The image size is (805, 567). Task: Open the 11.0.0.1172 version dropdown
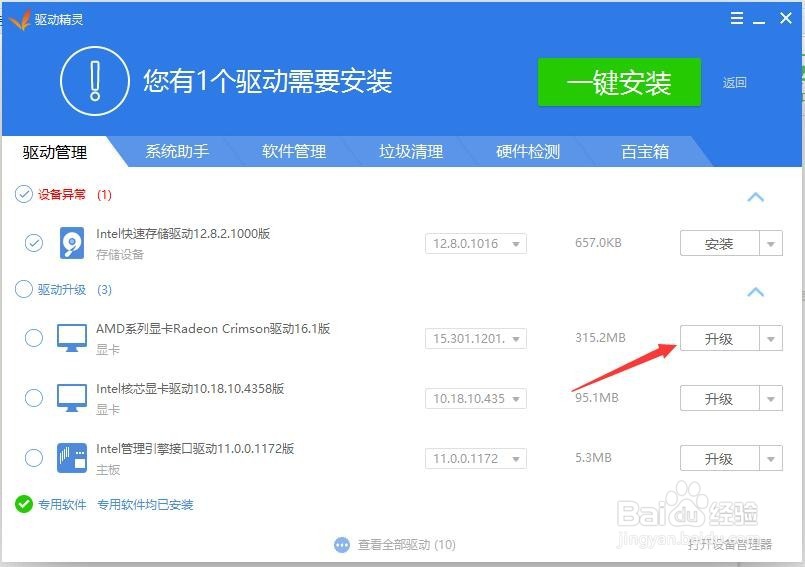[476, 458]
